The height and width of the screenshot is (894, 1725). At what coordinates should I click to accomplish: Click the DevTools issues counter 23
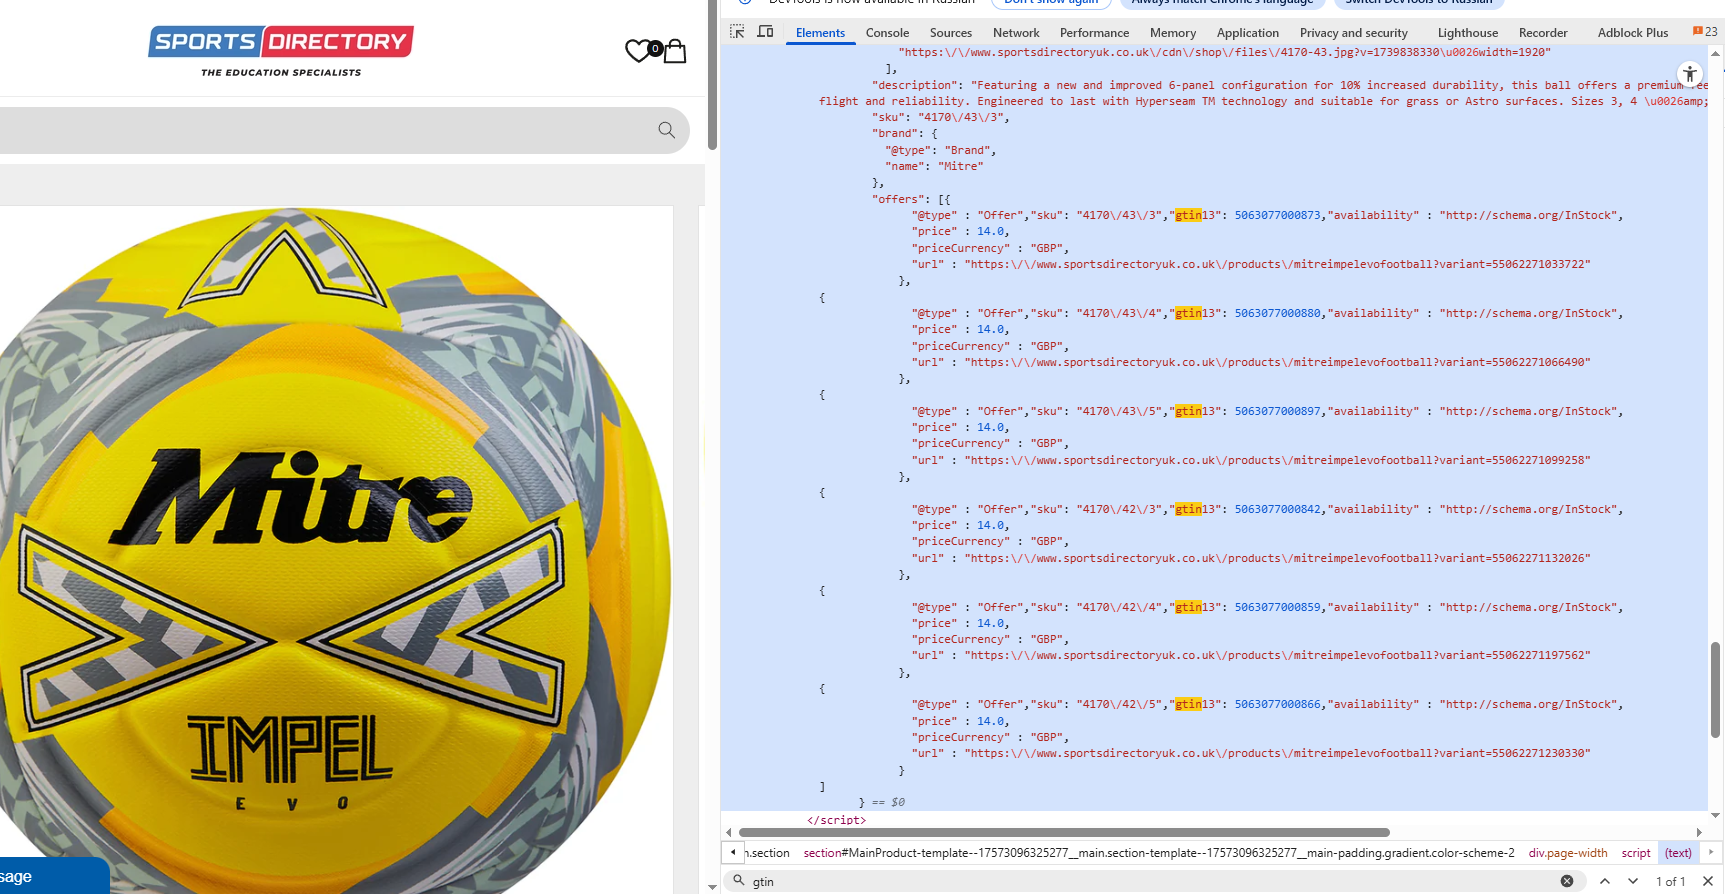click(x=1705, y=32)
